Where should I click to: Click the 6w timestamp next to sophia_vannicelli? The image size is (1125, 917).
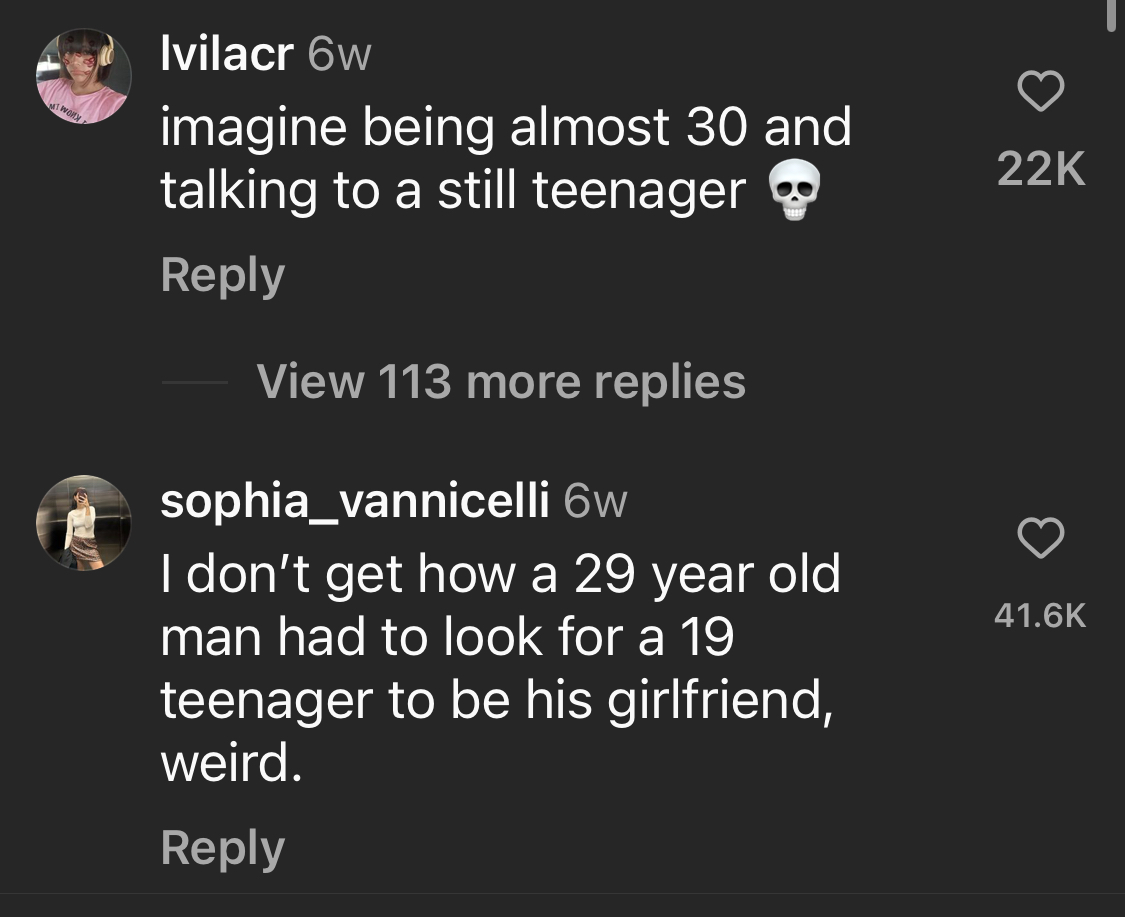pyautogui.click(x=596, y=502)
